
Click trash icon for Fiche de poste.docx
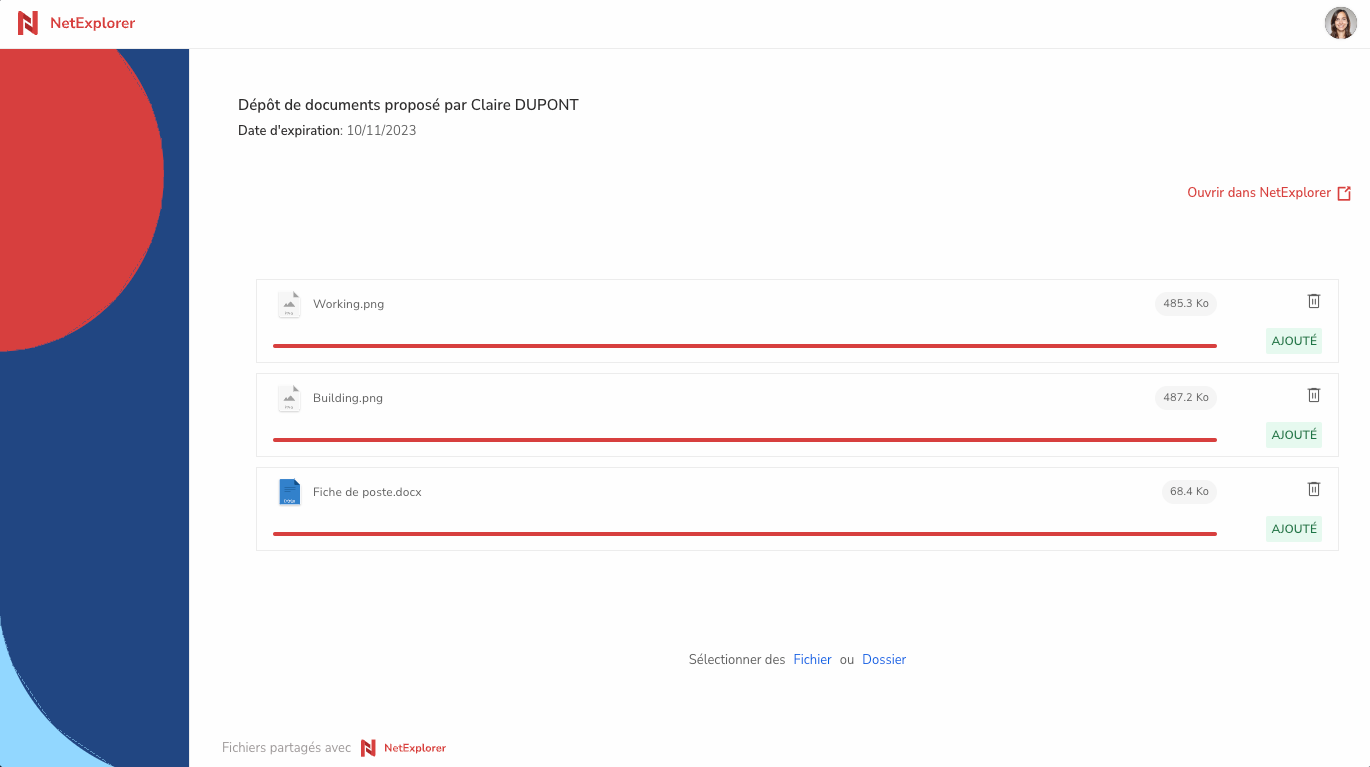click(x=1314, y=489)
